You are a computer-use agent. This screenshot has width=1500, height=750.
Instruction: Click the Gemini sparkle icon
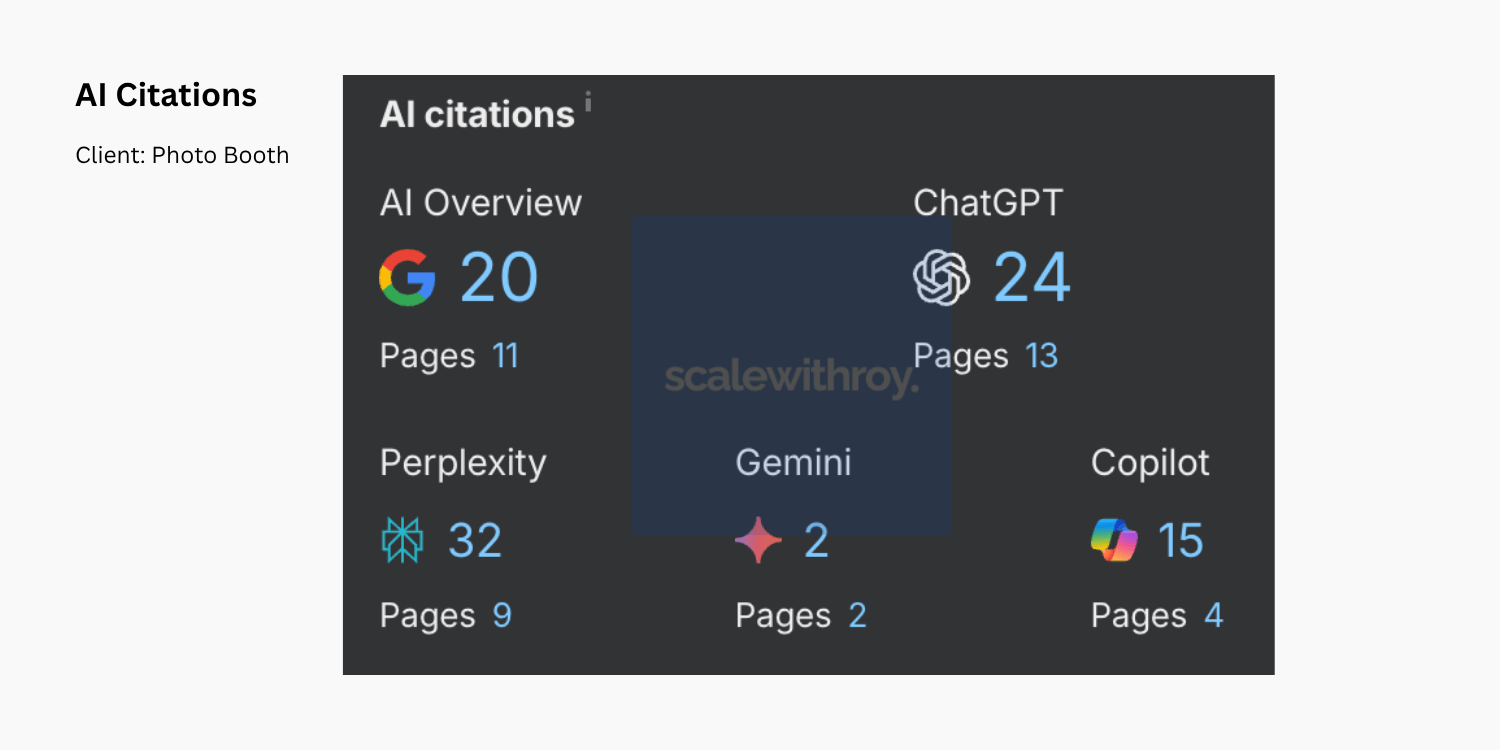[x=758, y=541]
